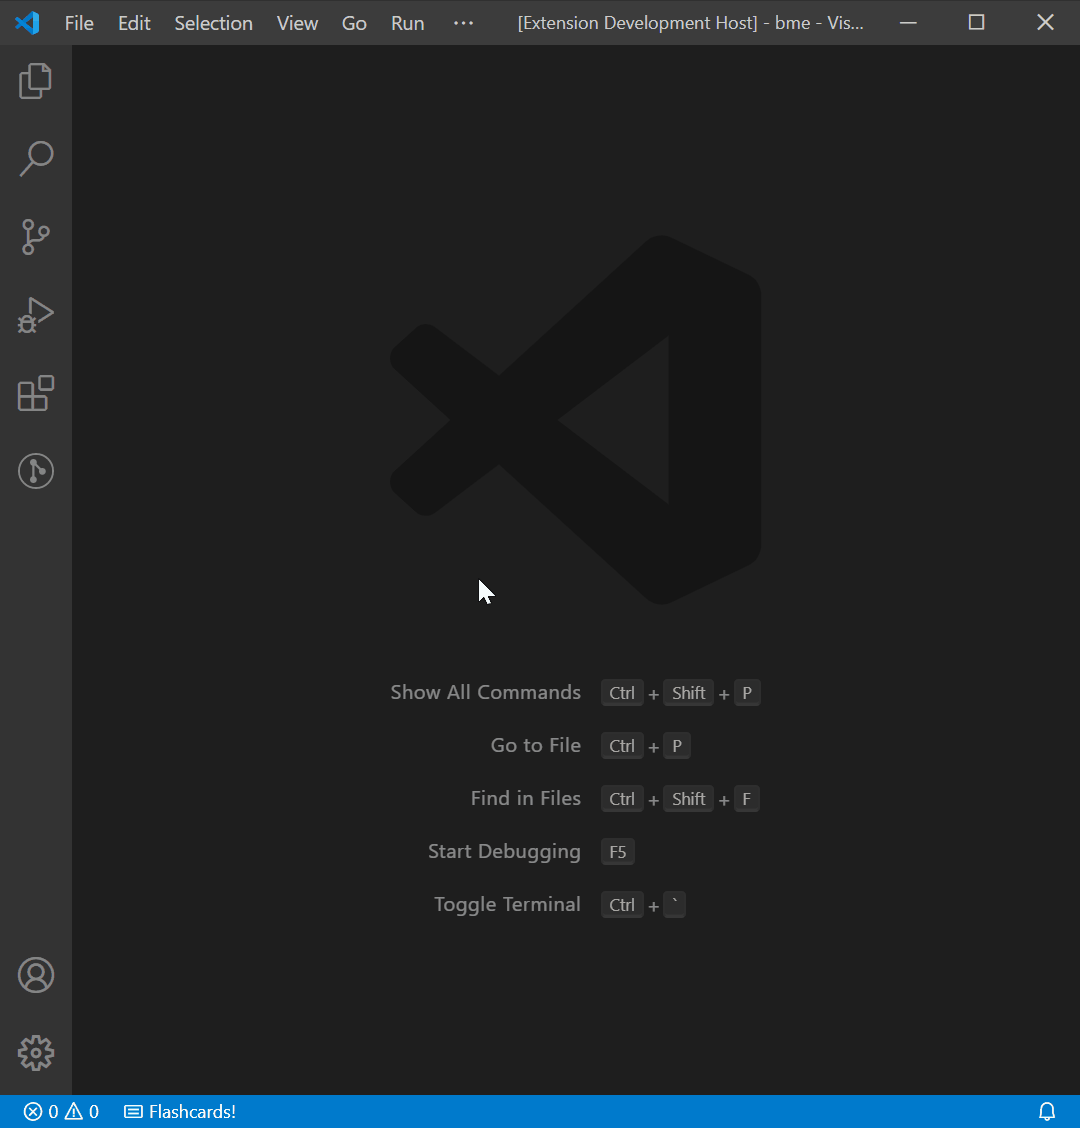The height and width of the screenshot is (1128, 1080).
Task: Open the Explorer view in activity bar
Action: tap(35, 81)
